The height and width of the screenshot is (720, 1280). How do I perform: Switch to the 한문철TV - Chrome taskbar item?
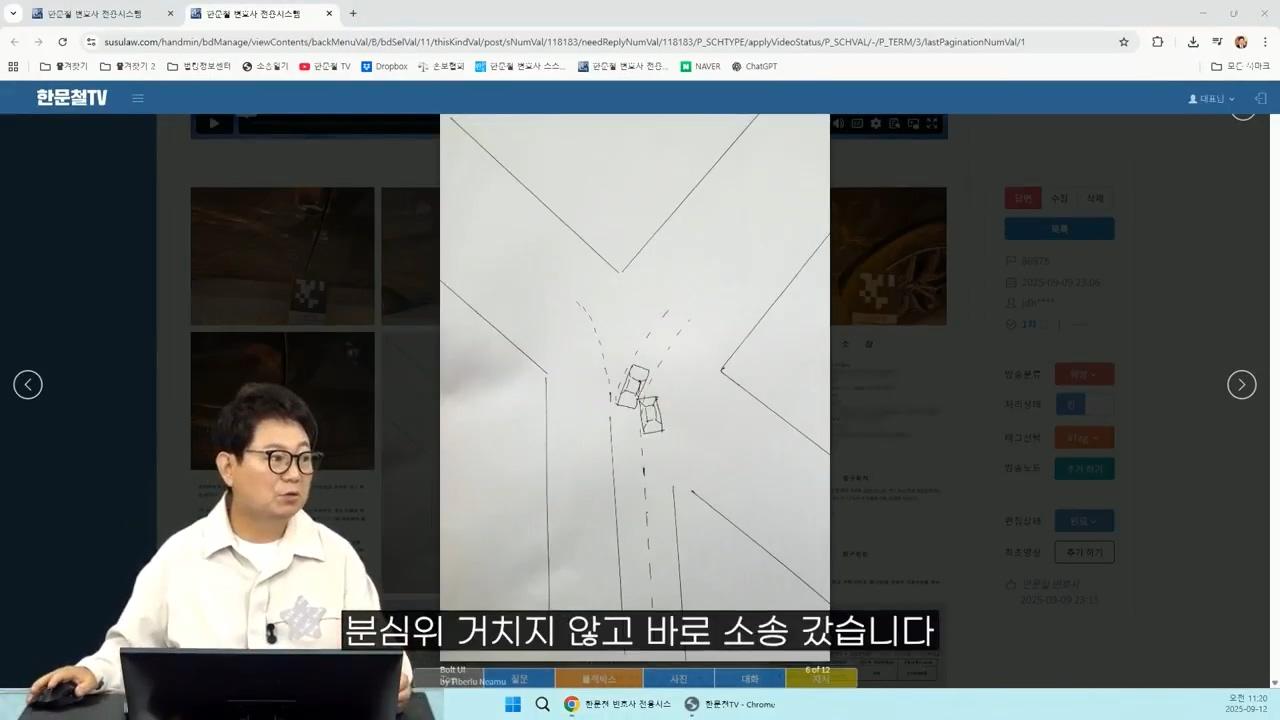coord(730,704)
